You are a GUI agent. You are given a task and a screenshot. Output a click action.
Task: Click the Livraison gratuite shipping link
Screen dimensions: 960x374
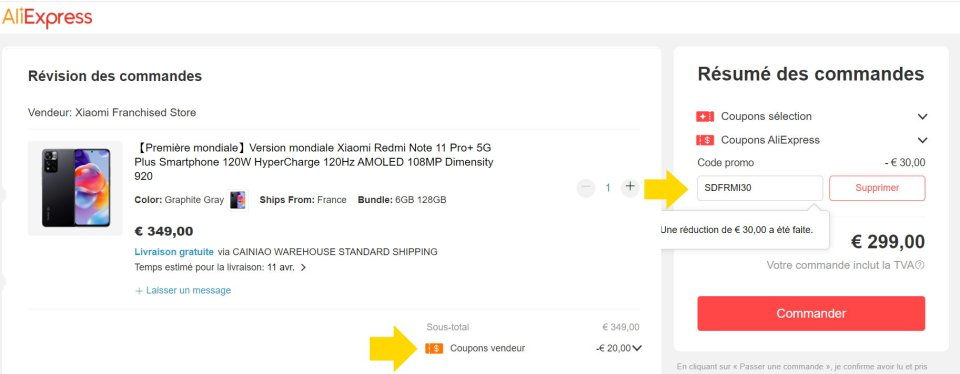174,252
